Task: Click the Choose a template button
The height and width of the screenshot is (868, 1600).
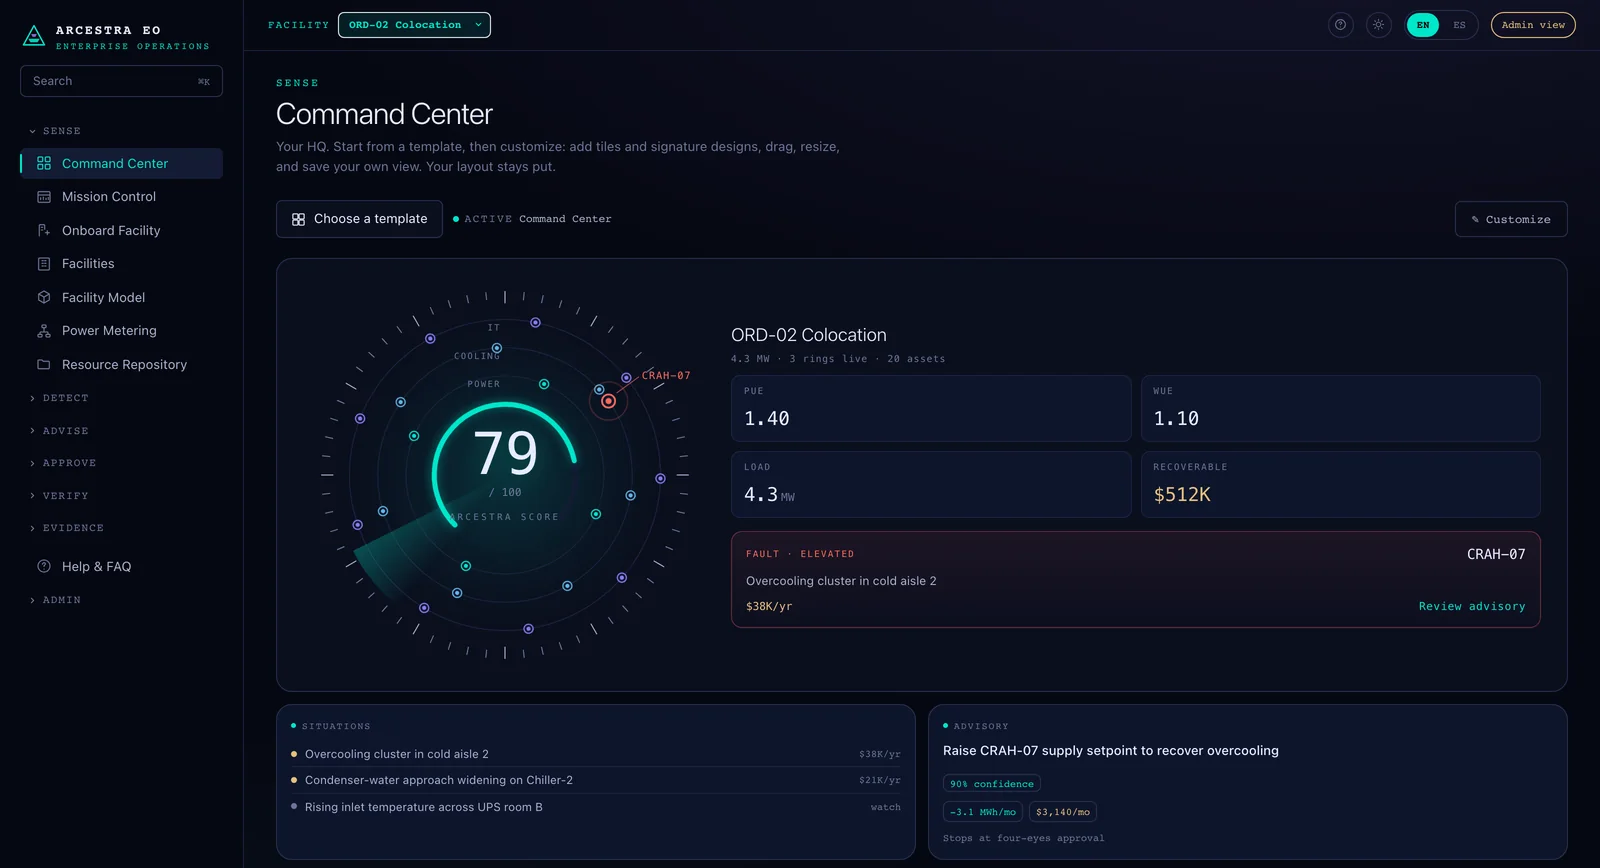Action: pos(359,219)
